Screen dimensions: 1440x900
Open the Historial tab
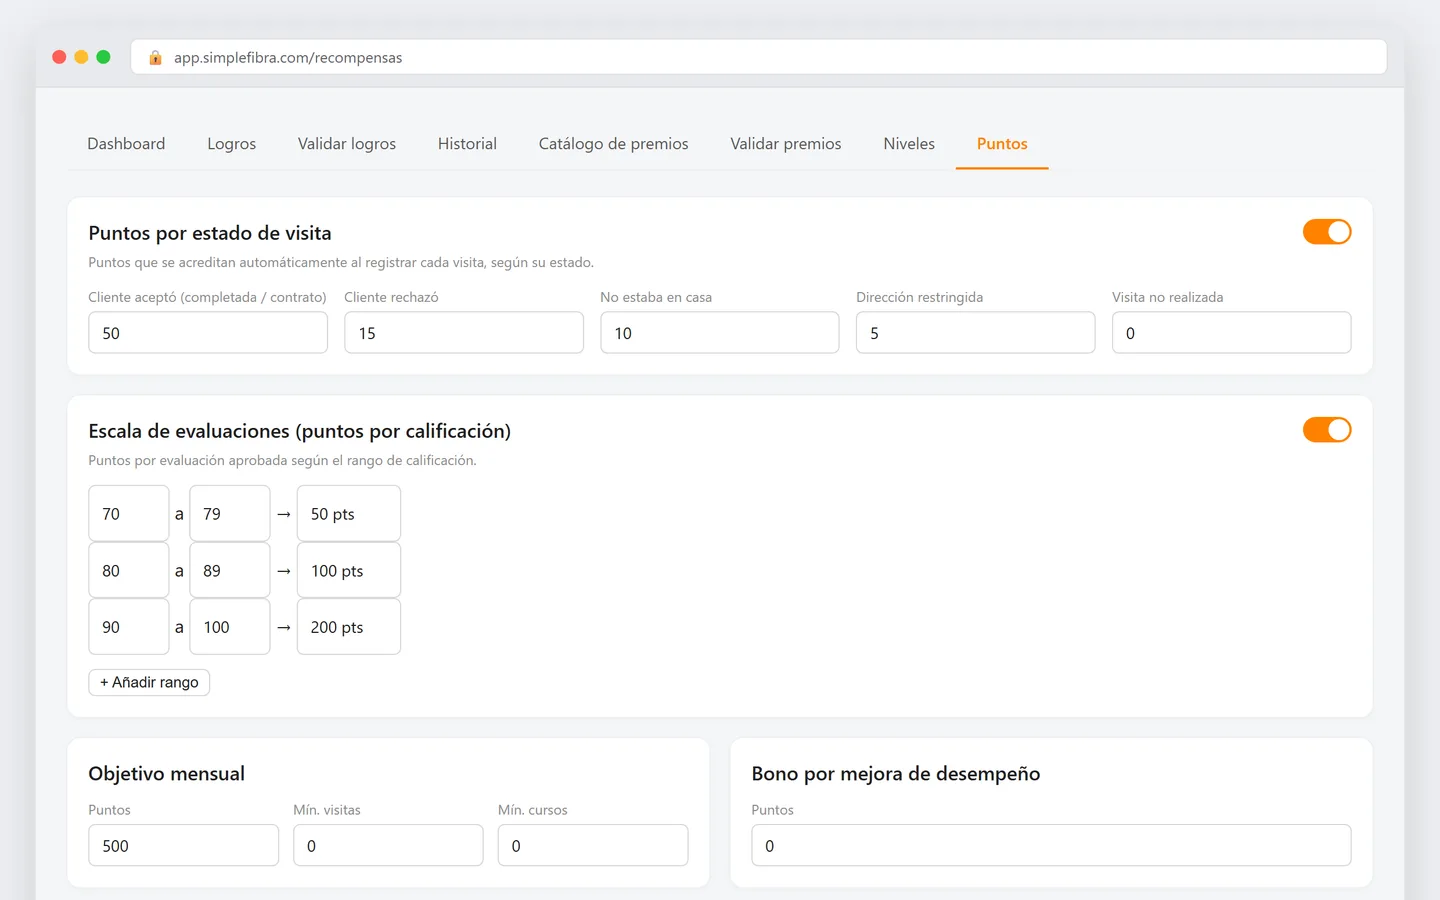point(467,144)
